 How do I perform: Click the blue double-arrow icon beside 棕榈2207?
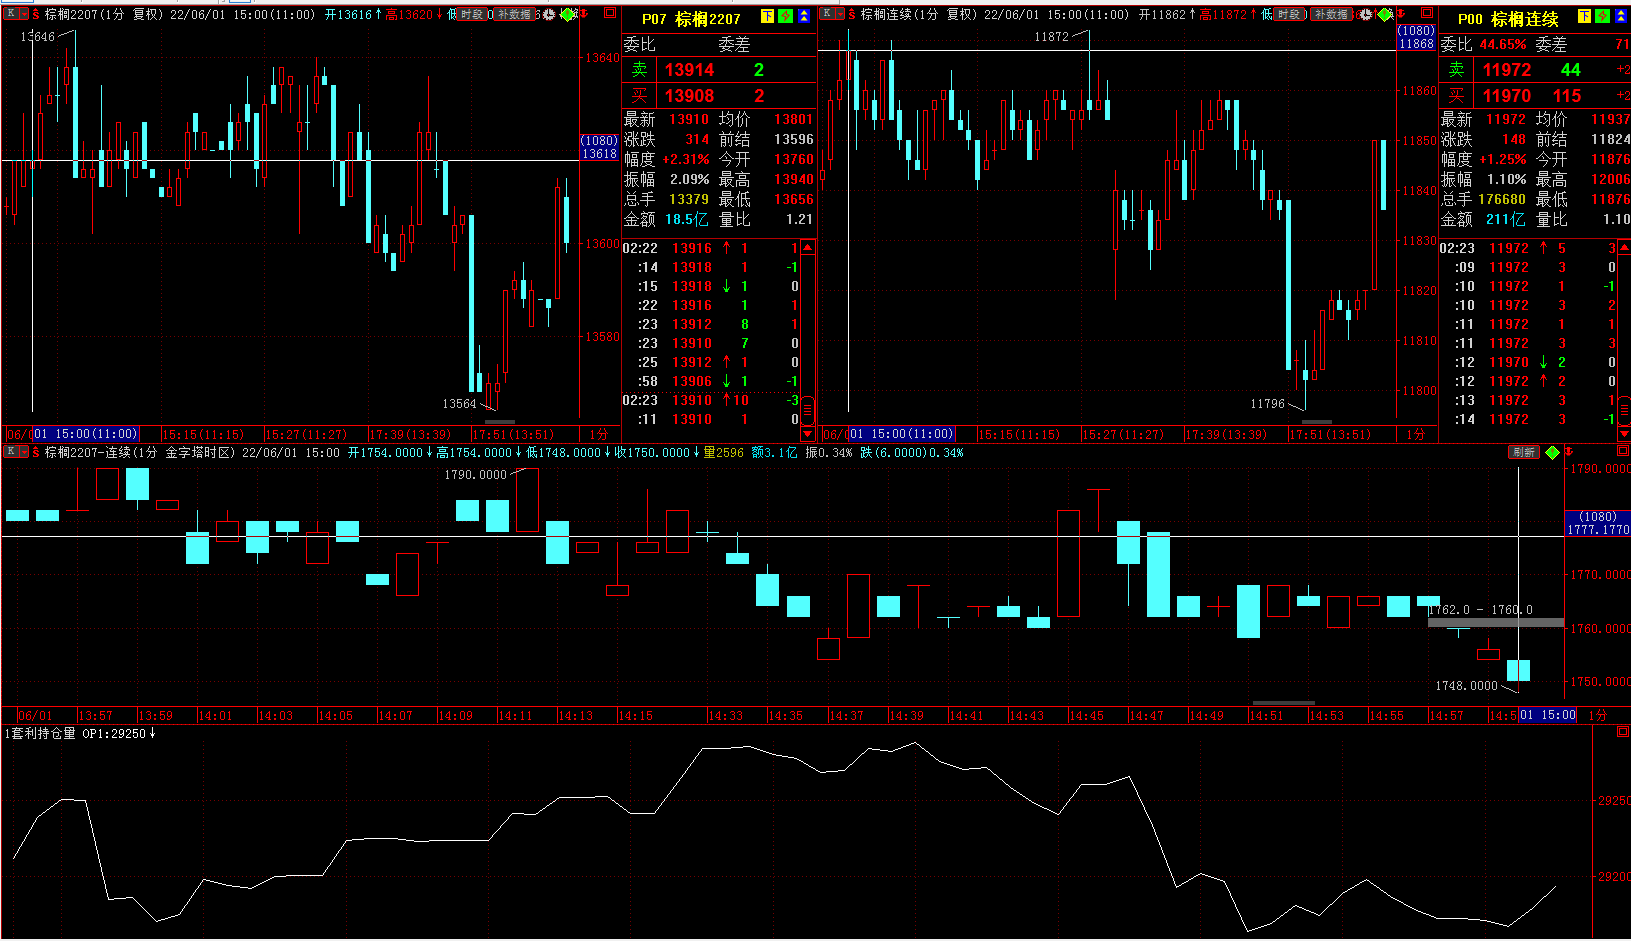(804, 17)
